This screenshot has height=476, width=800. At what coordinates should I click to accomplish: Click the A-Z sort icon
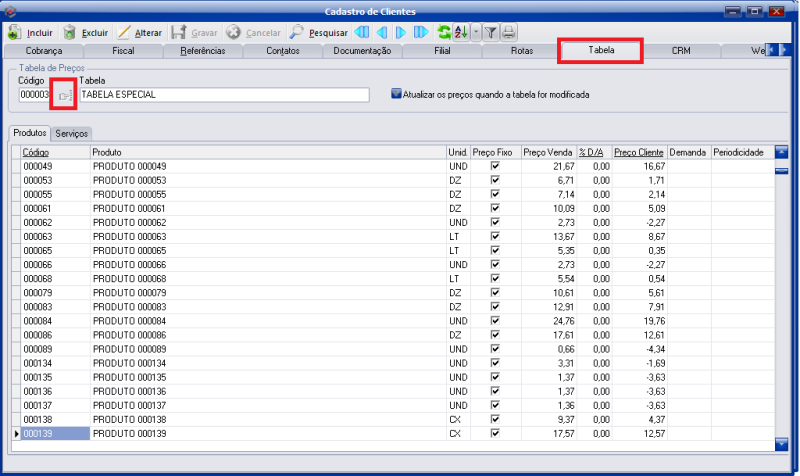coord(461,33)
